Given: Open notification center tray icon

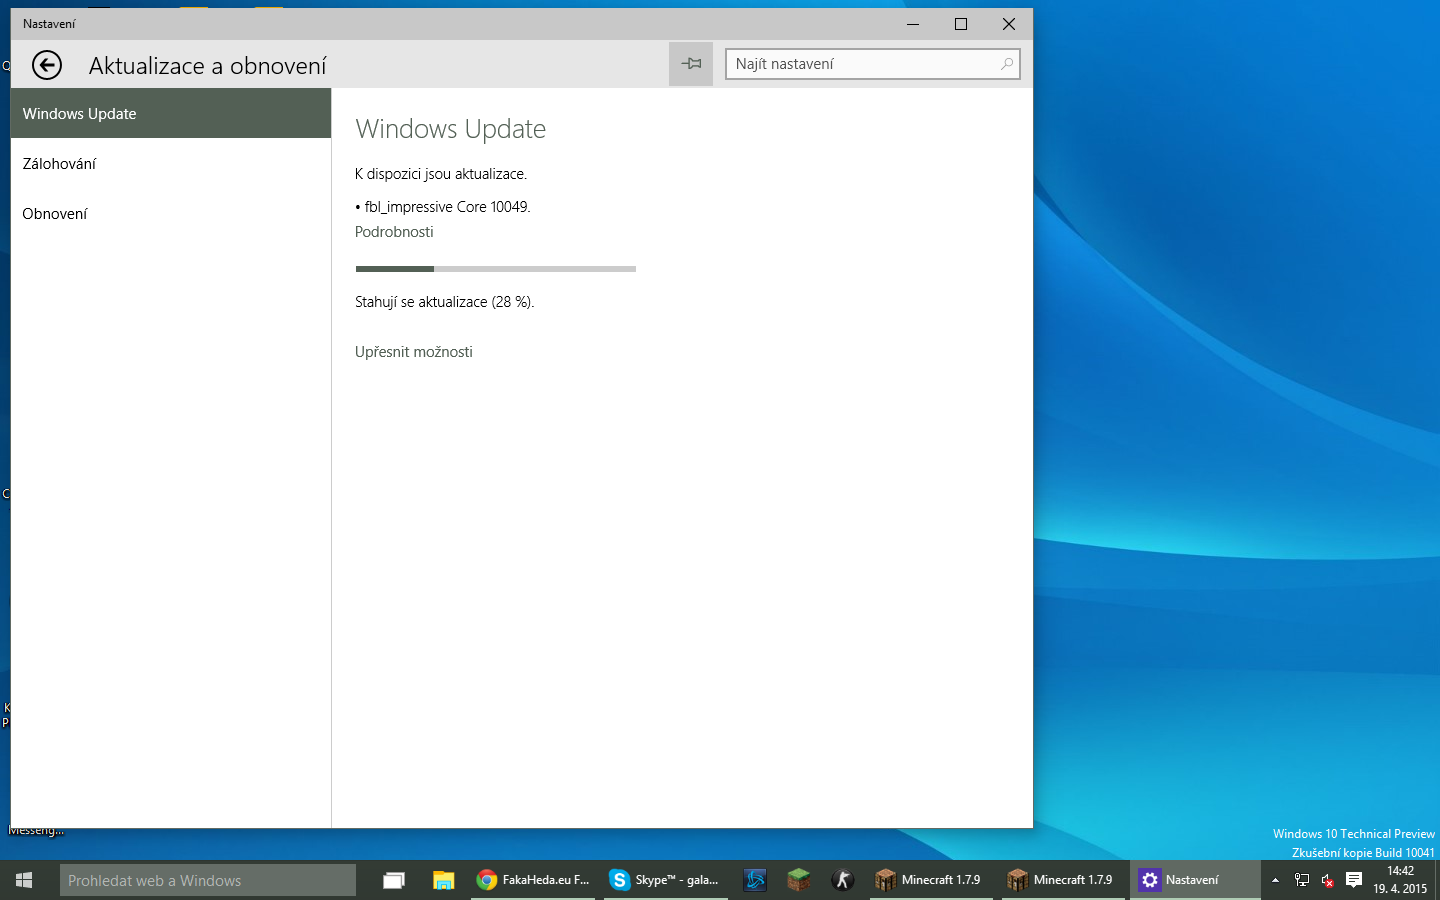Looking at the screenshot, I should [1354, 880].
